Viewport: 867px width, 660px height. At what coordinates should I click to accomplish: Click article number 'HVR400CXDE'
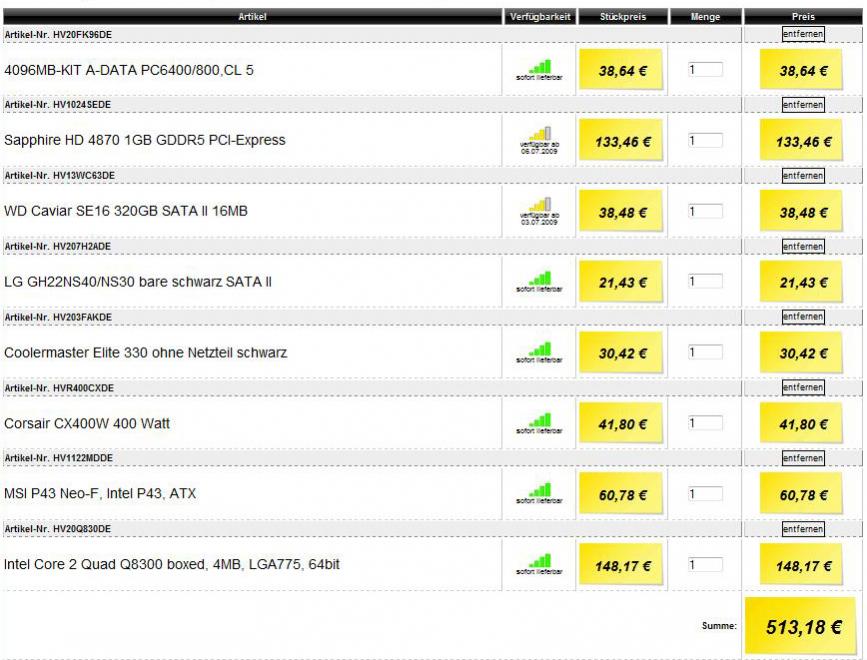[x=83, y=387]
